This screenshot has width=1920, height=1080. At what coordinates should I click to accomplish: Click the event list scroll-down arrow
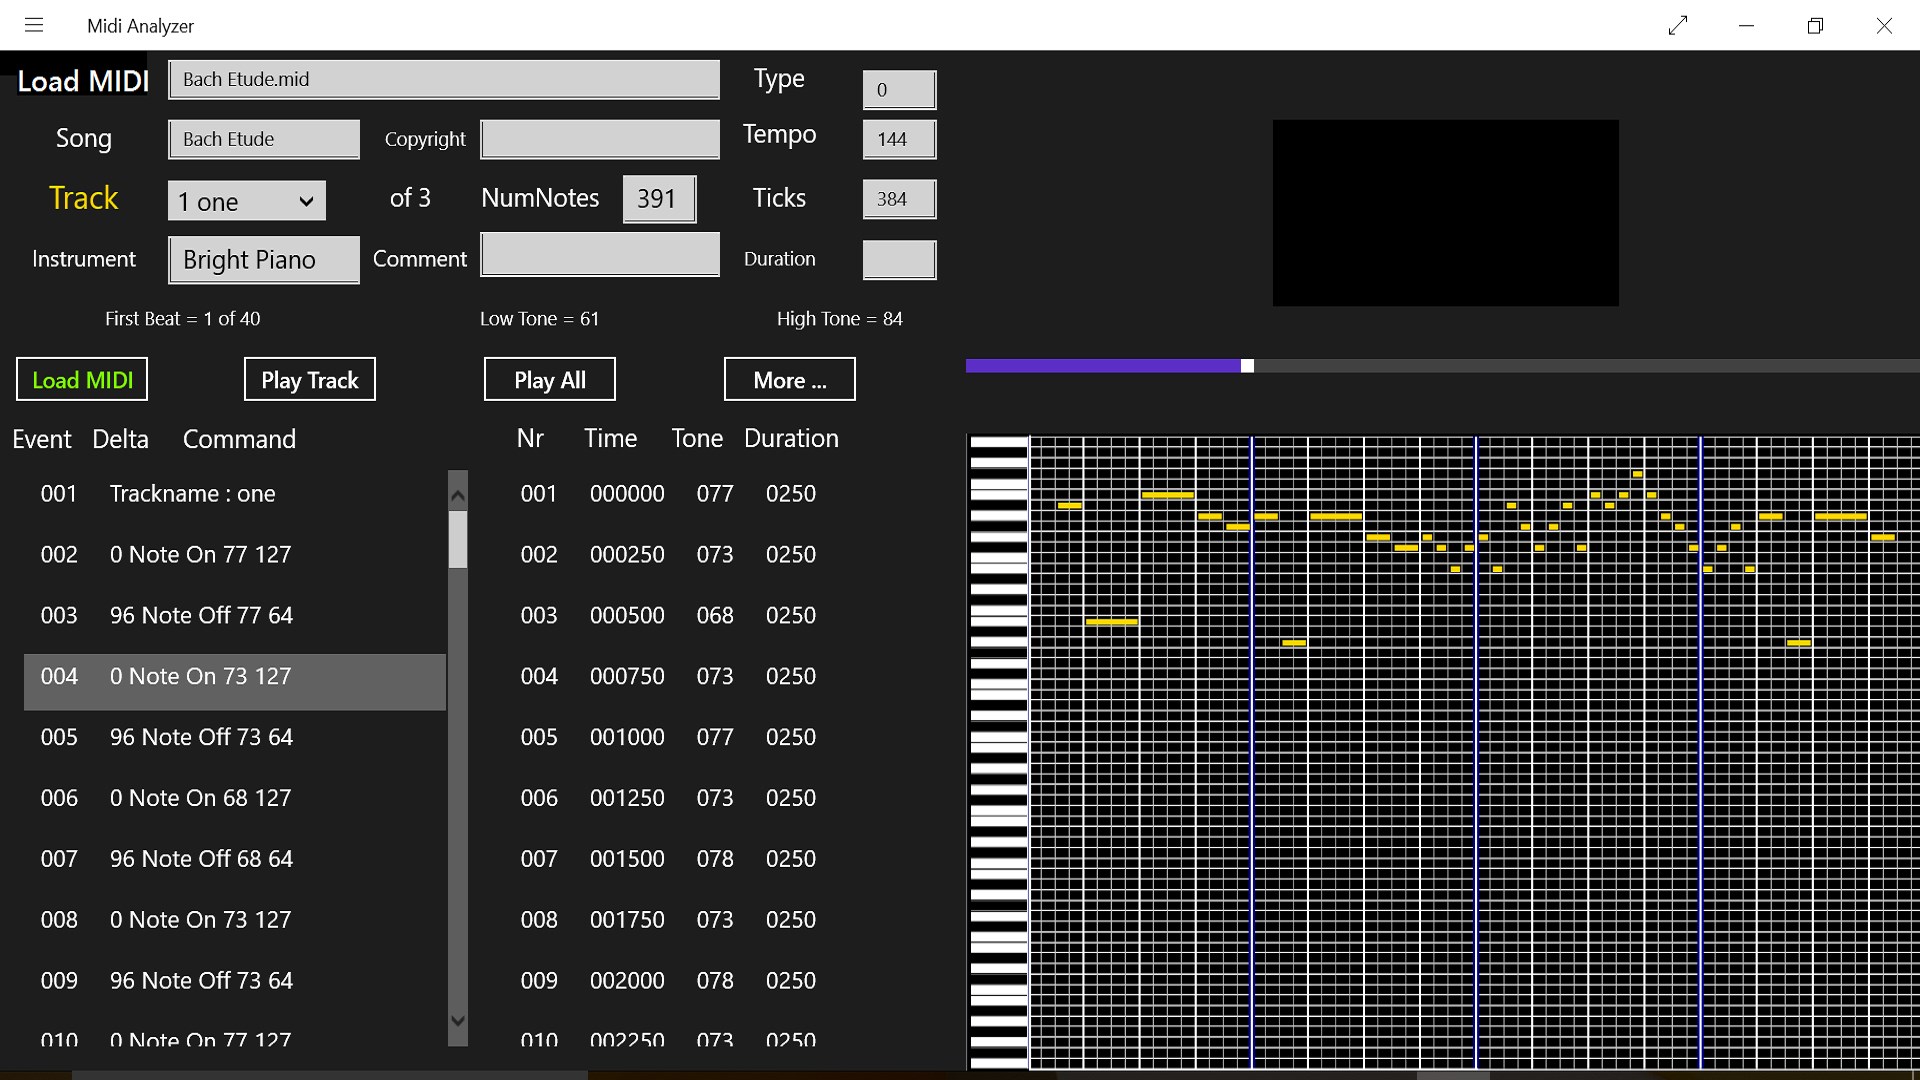pos(458,1021)
